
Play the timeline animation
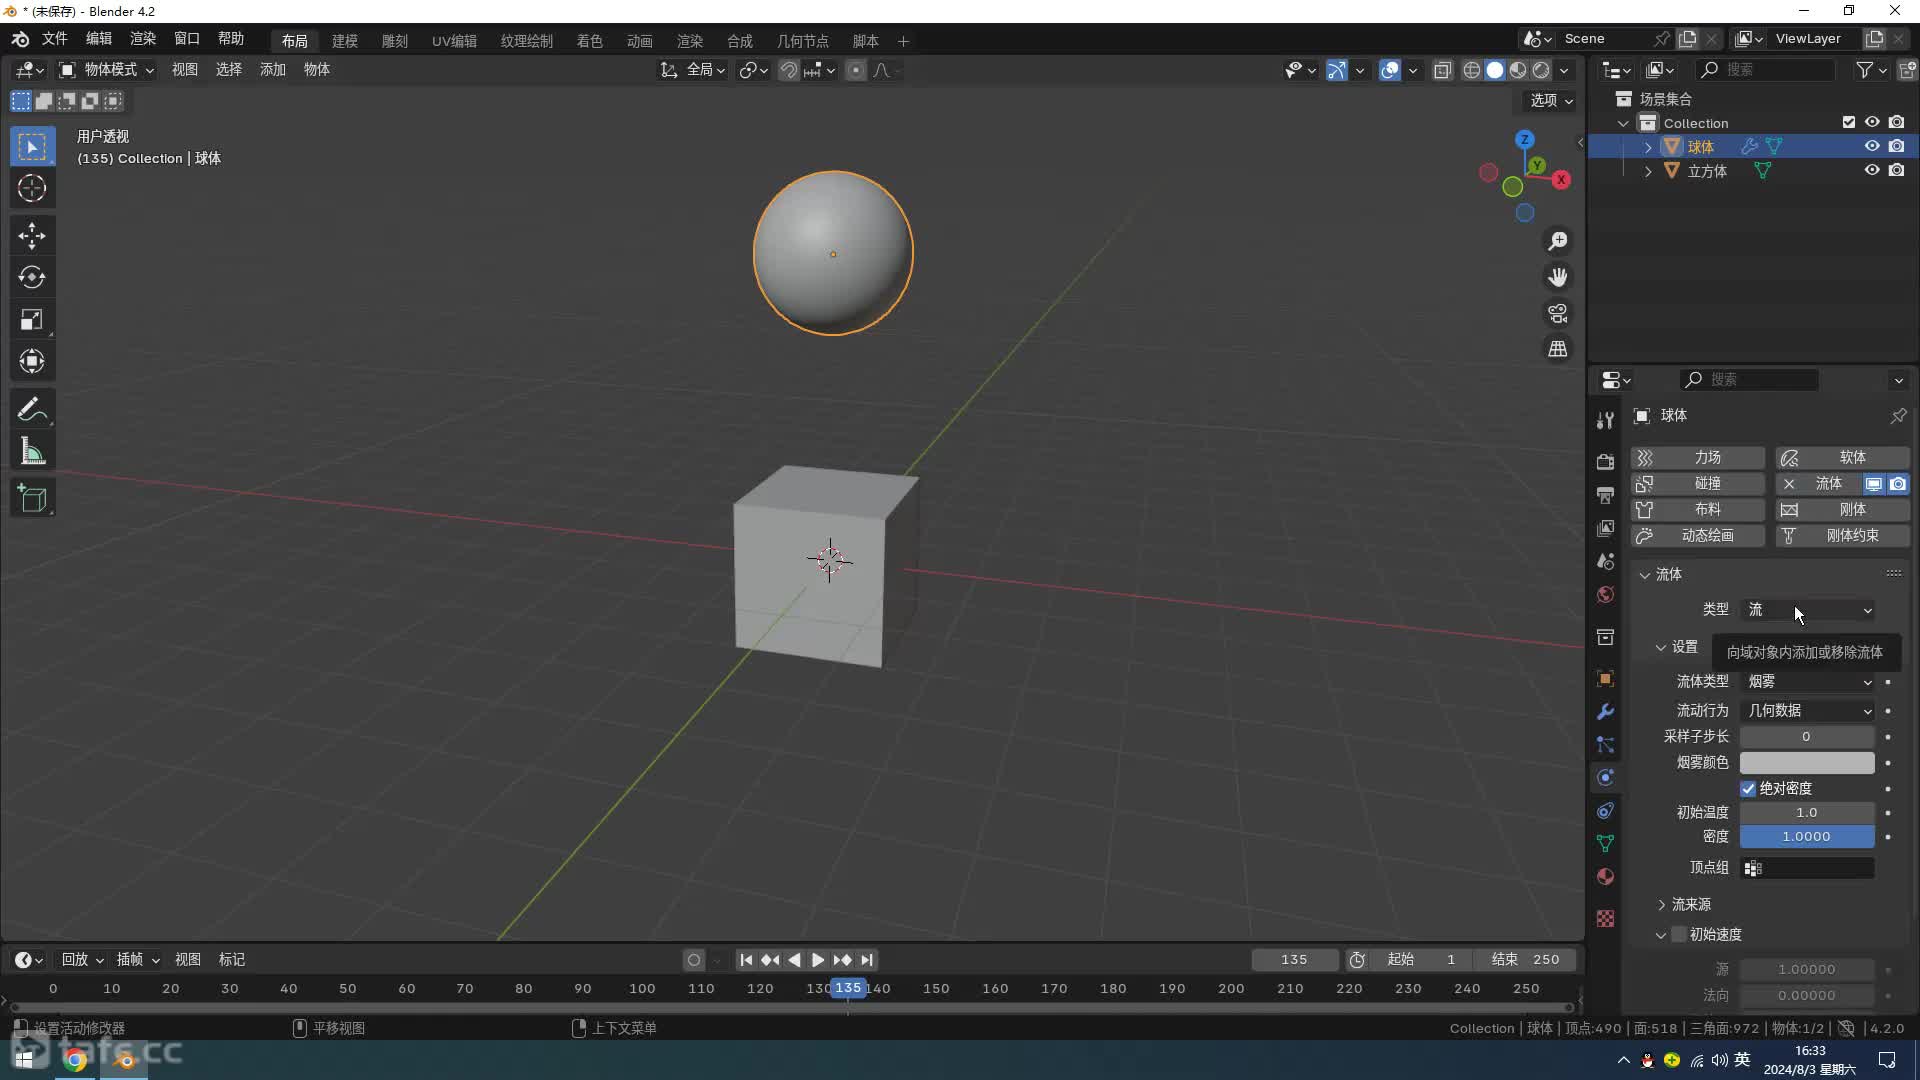pos(818,960)
